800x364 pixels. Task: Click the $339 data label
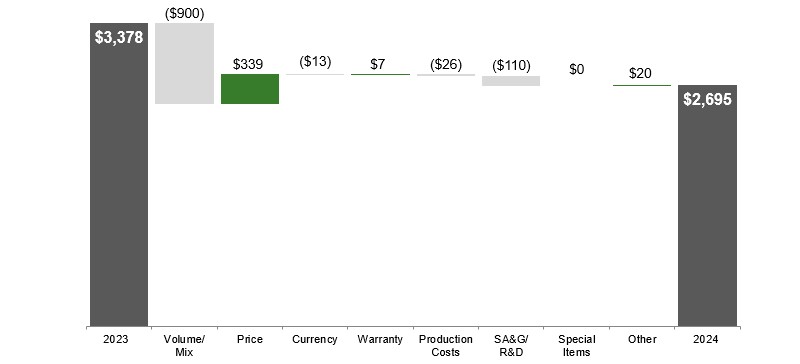pos(248,64)
